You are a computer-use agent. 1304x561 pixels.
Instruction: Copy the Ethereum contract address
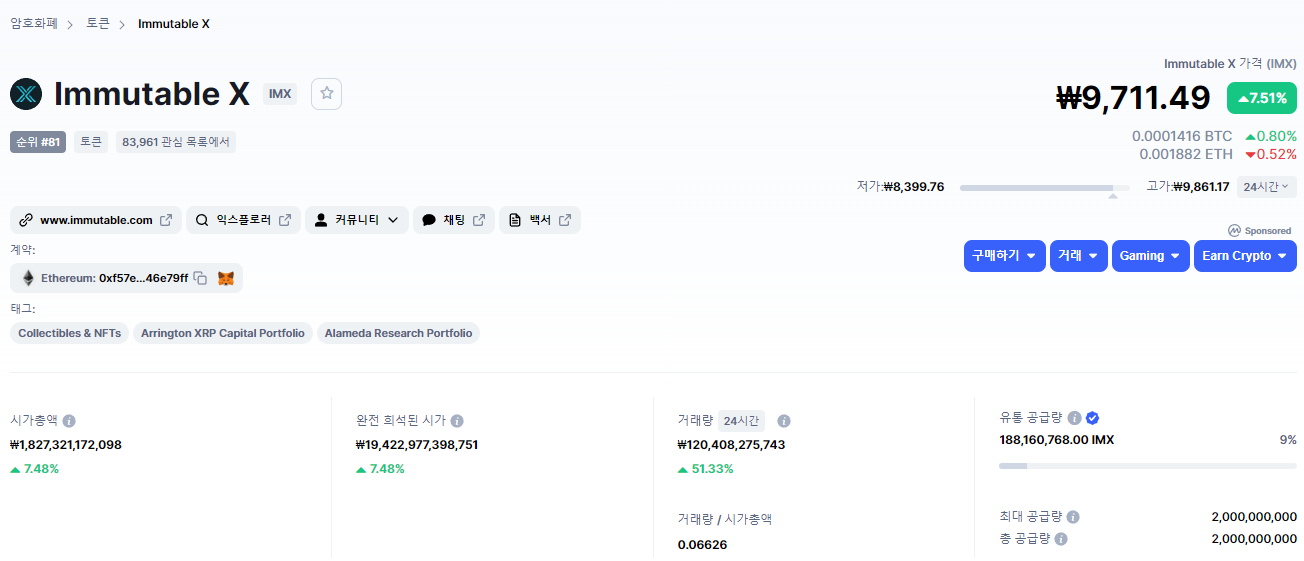coord(200,278)
